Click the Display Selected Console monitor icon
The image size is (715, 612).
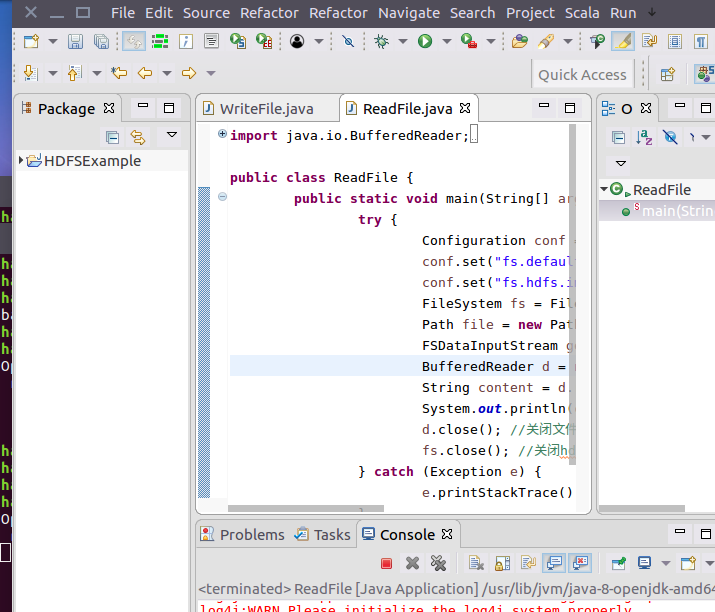pyautogui.click(x=644, y=563)
